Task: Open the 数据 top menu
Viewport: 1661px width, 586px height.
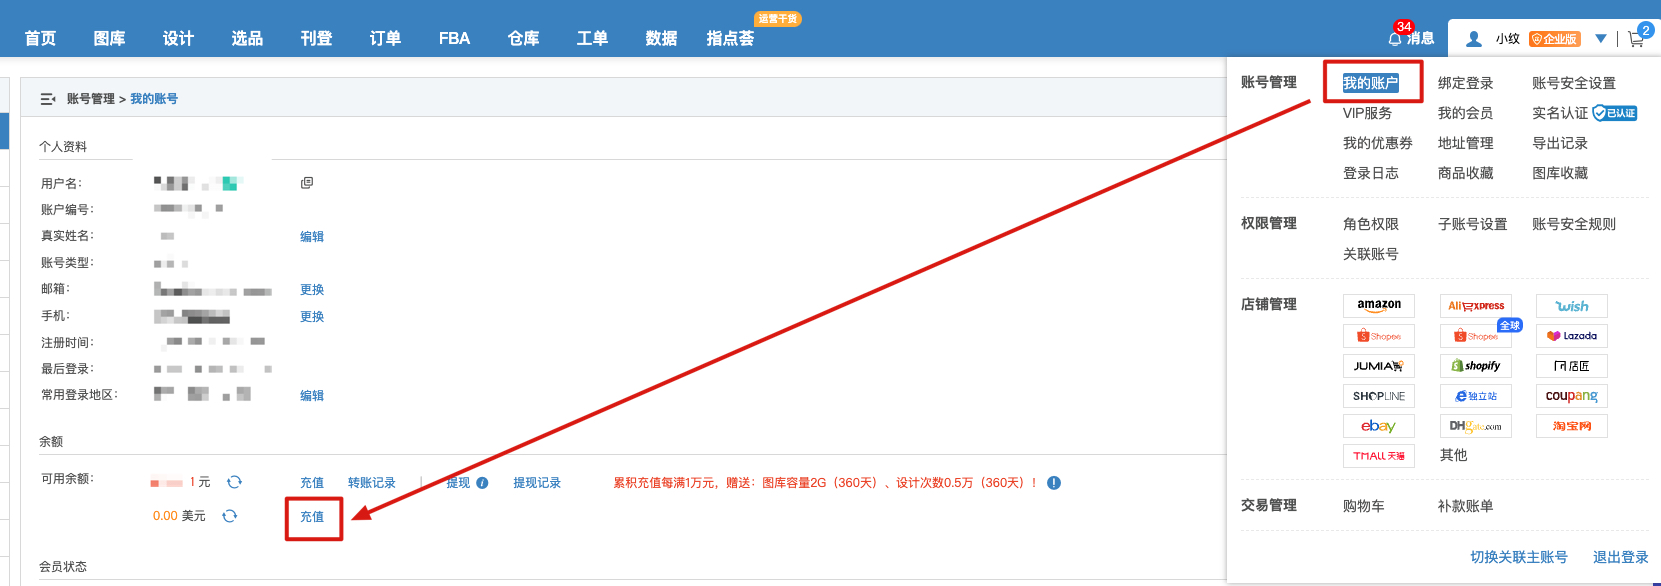Action: coord(661,39)
